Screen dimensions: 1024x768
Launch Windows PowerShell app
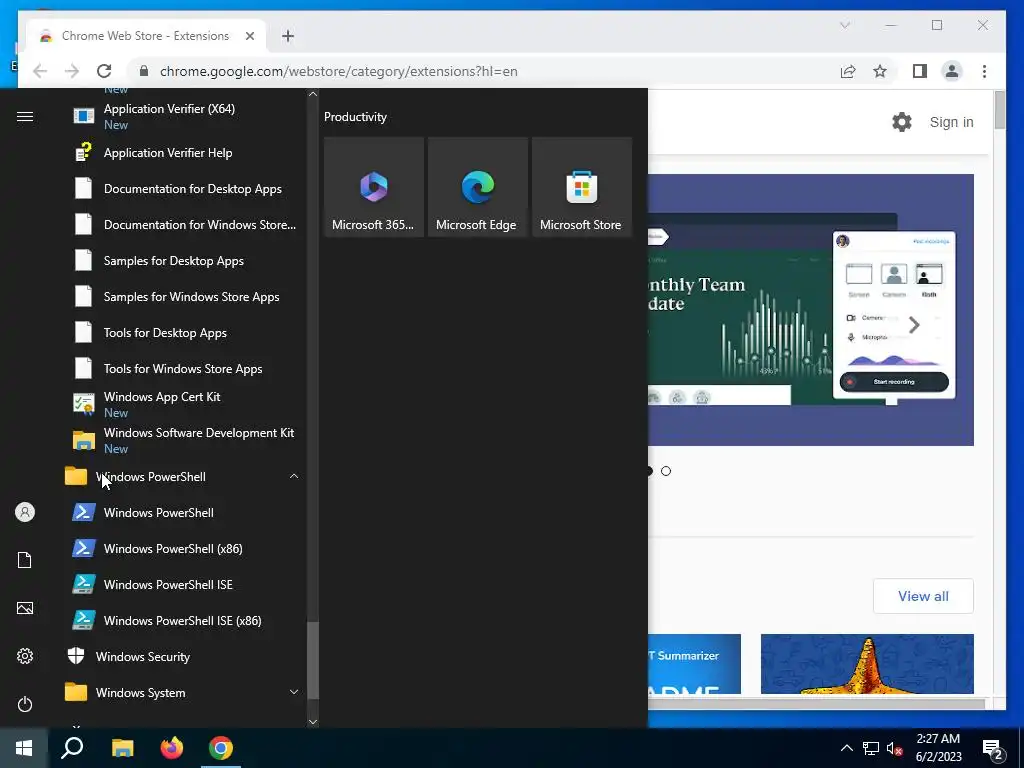[x=185, y=513]
